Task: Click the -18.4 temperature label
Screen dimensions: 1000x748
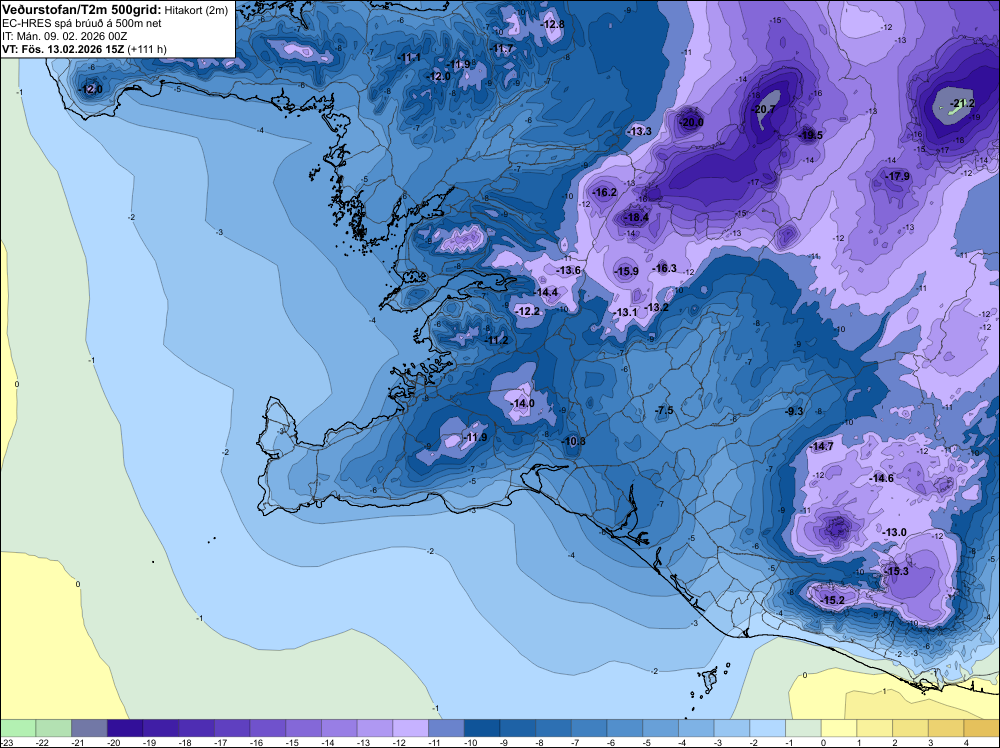Action: [x=636, y=217]
